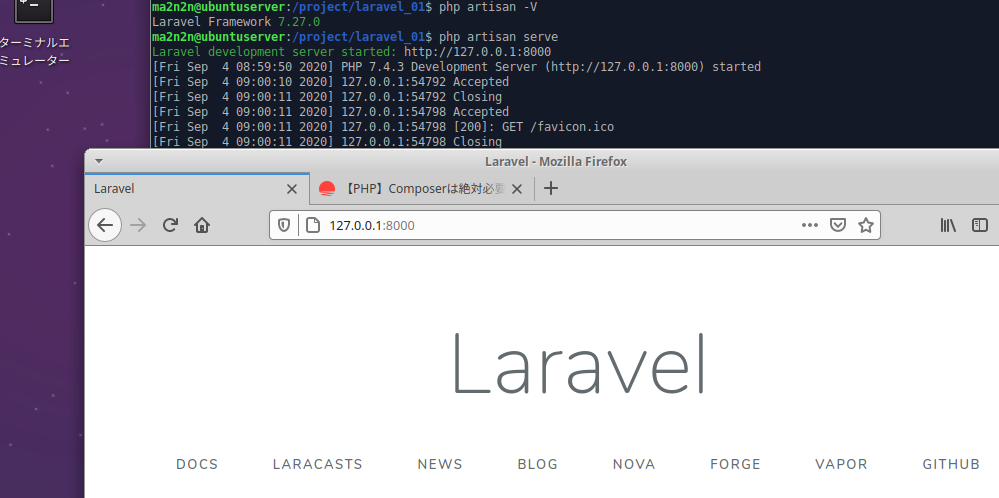
Task: Switch to the 【PHP】Composer tab
Action: [422, 189]
